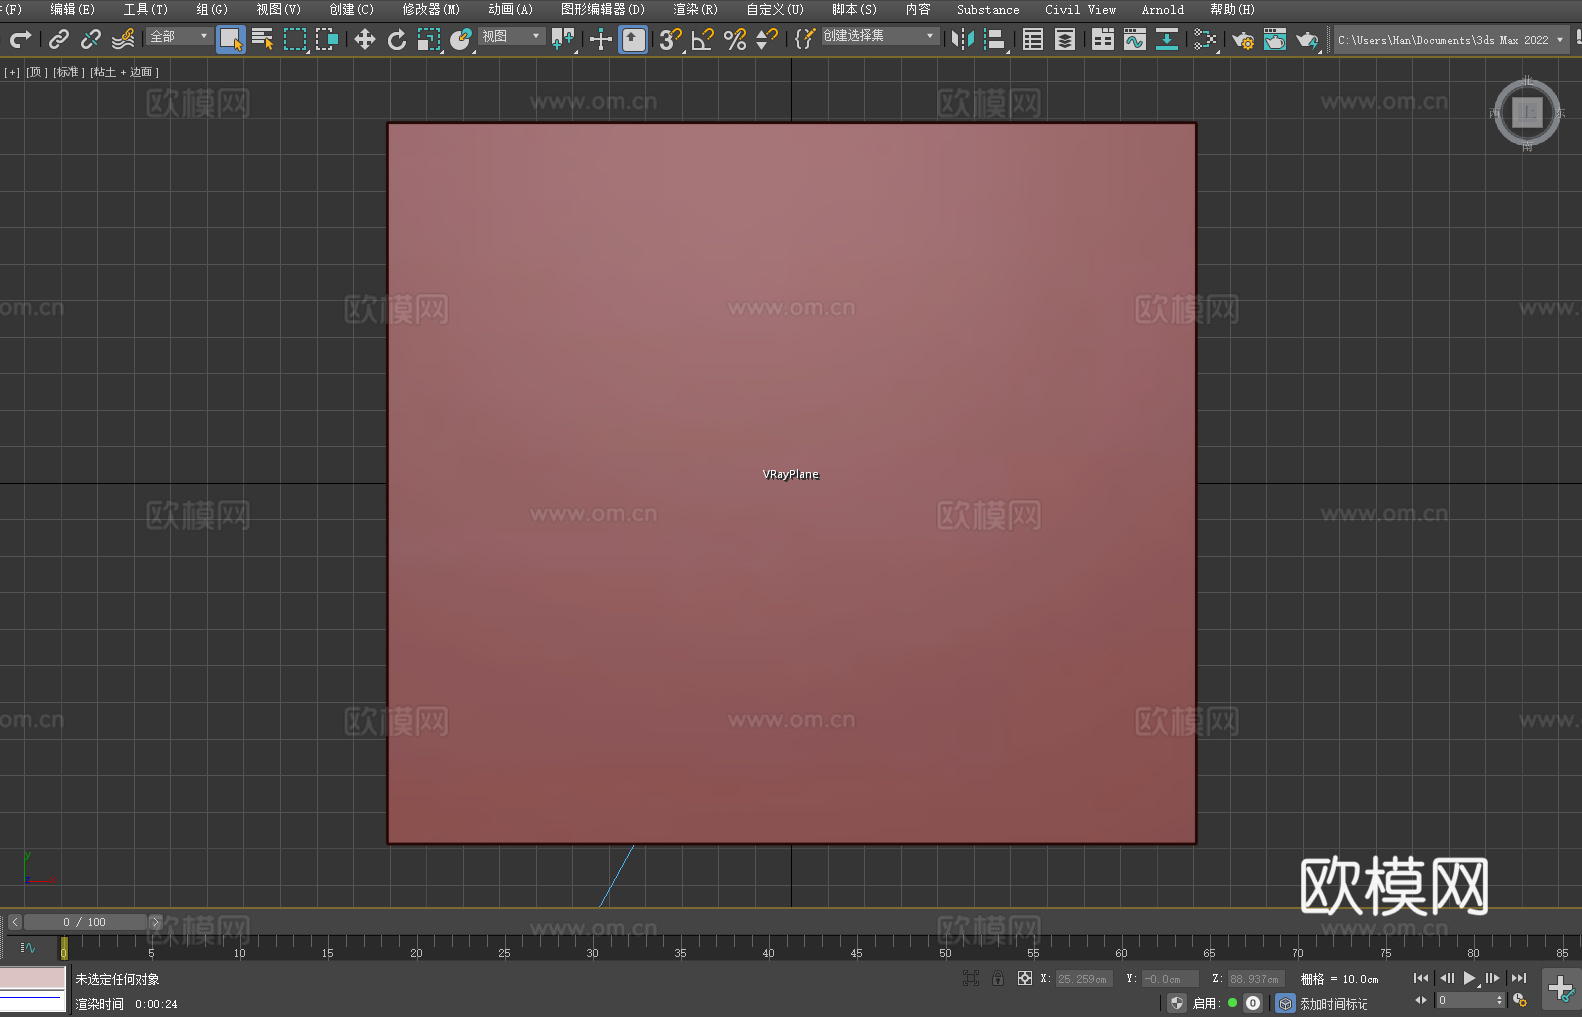Toggle Selection Lock icon
Screen dimensions: 1582x1017
998,978
